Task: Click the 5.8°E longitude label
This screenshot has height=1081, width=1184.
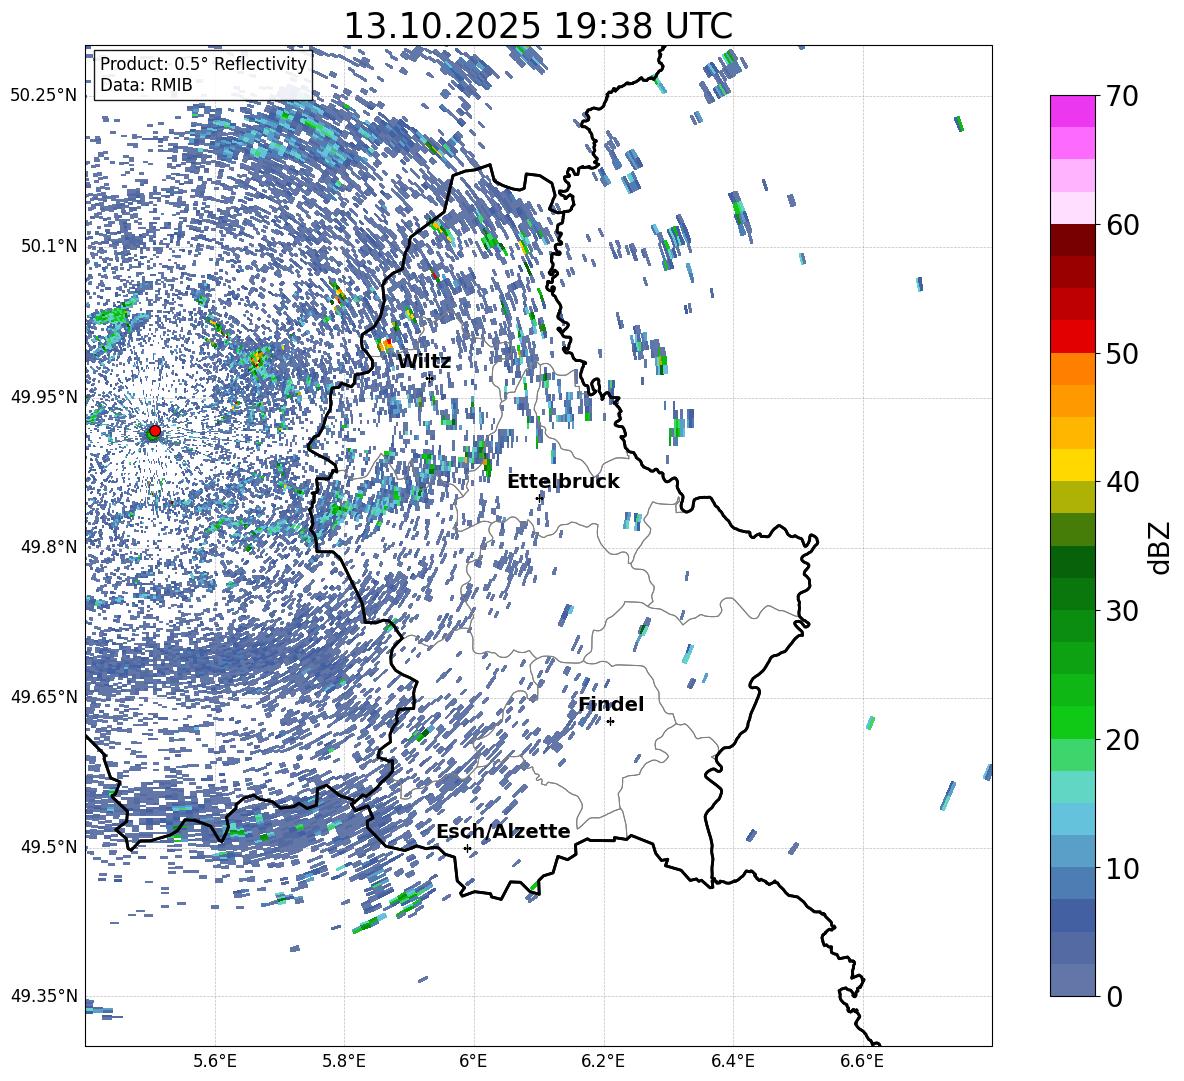Action: [x=344, y=1061]
